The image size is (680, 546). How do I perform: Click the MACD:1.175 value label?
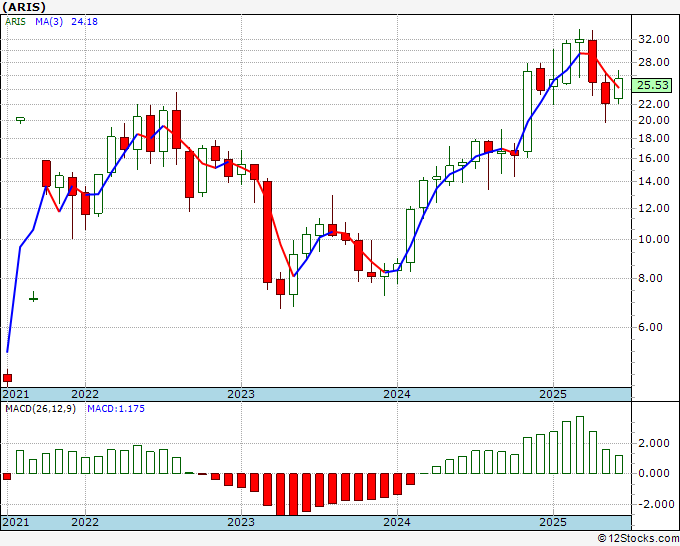coord(116,409)
